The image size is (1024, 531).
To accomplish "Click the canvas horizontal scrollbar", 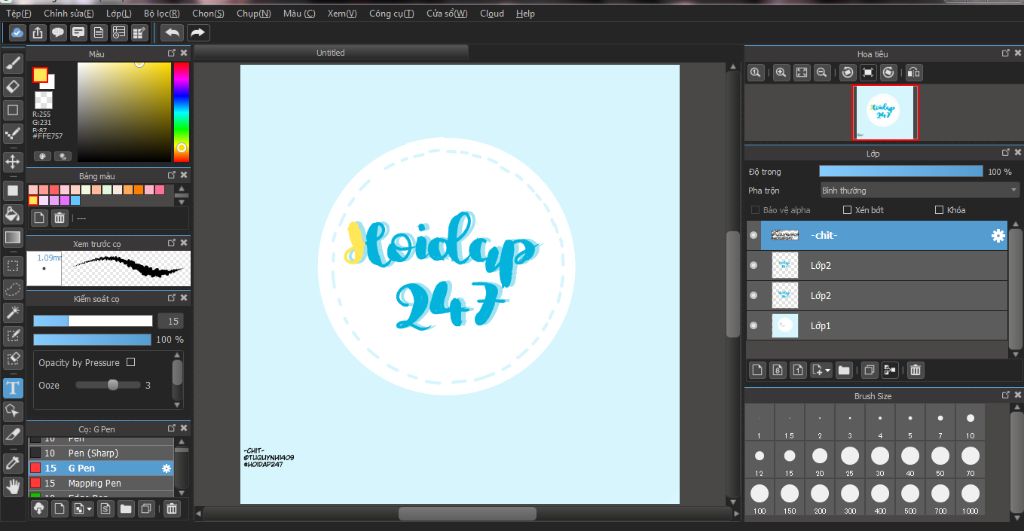I will 467,513.
